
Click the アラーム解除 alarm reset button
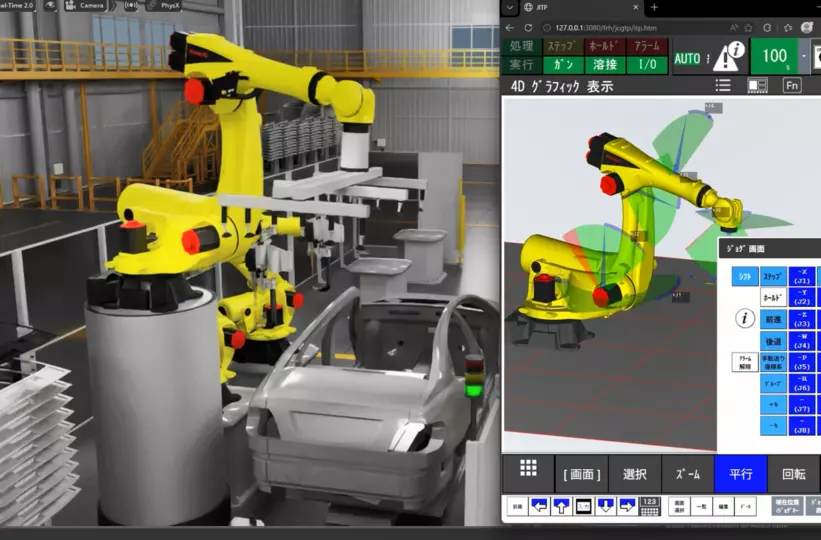(x=745, y=362)
